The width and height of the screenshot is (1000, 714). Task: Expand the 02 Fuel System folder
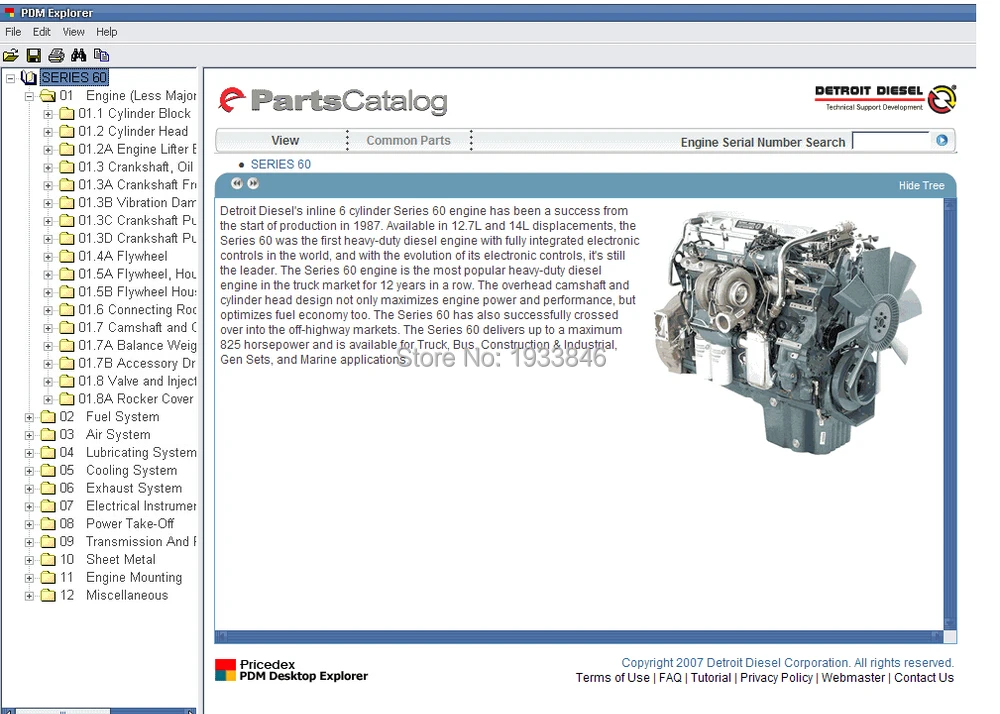coord(29,418)
